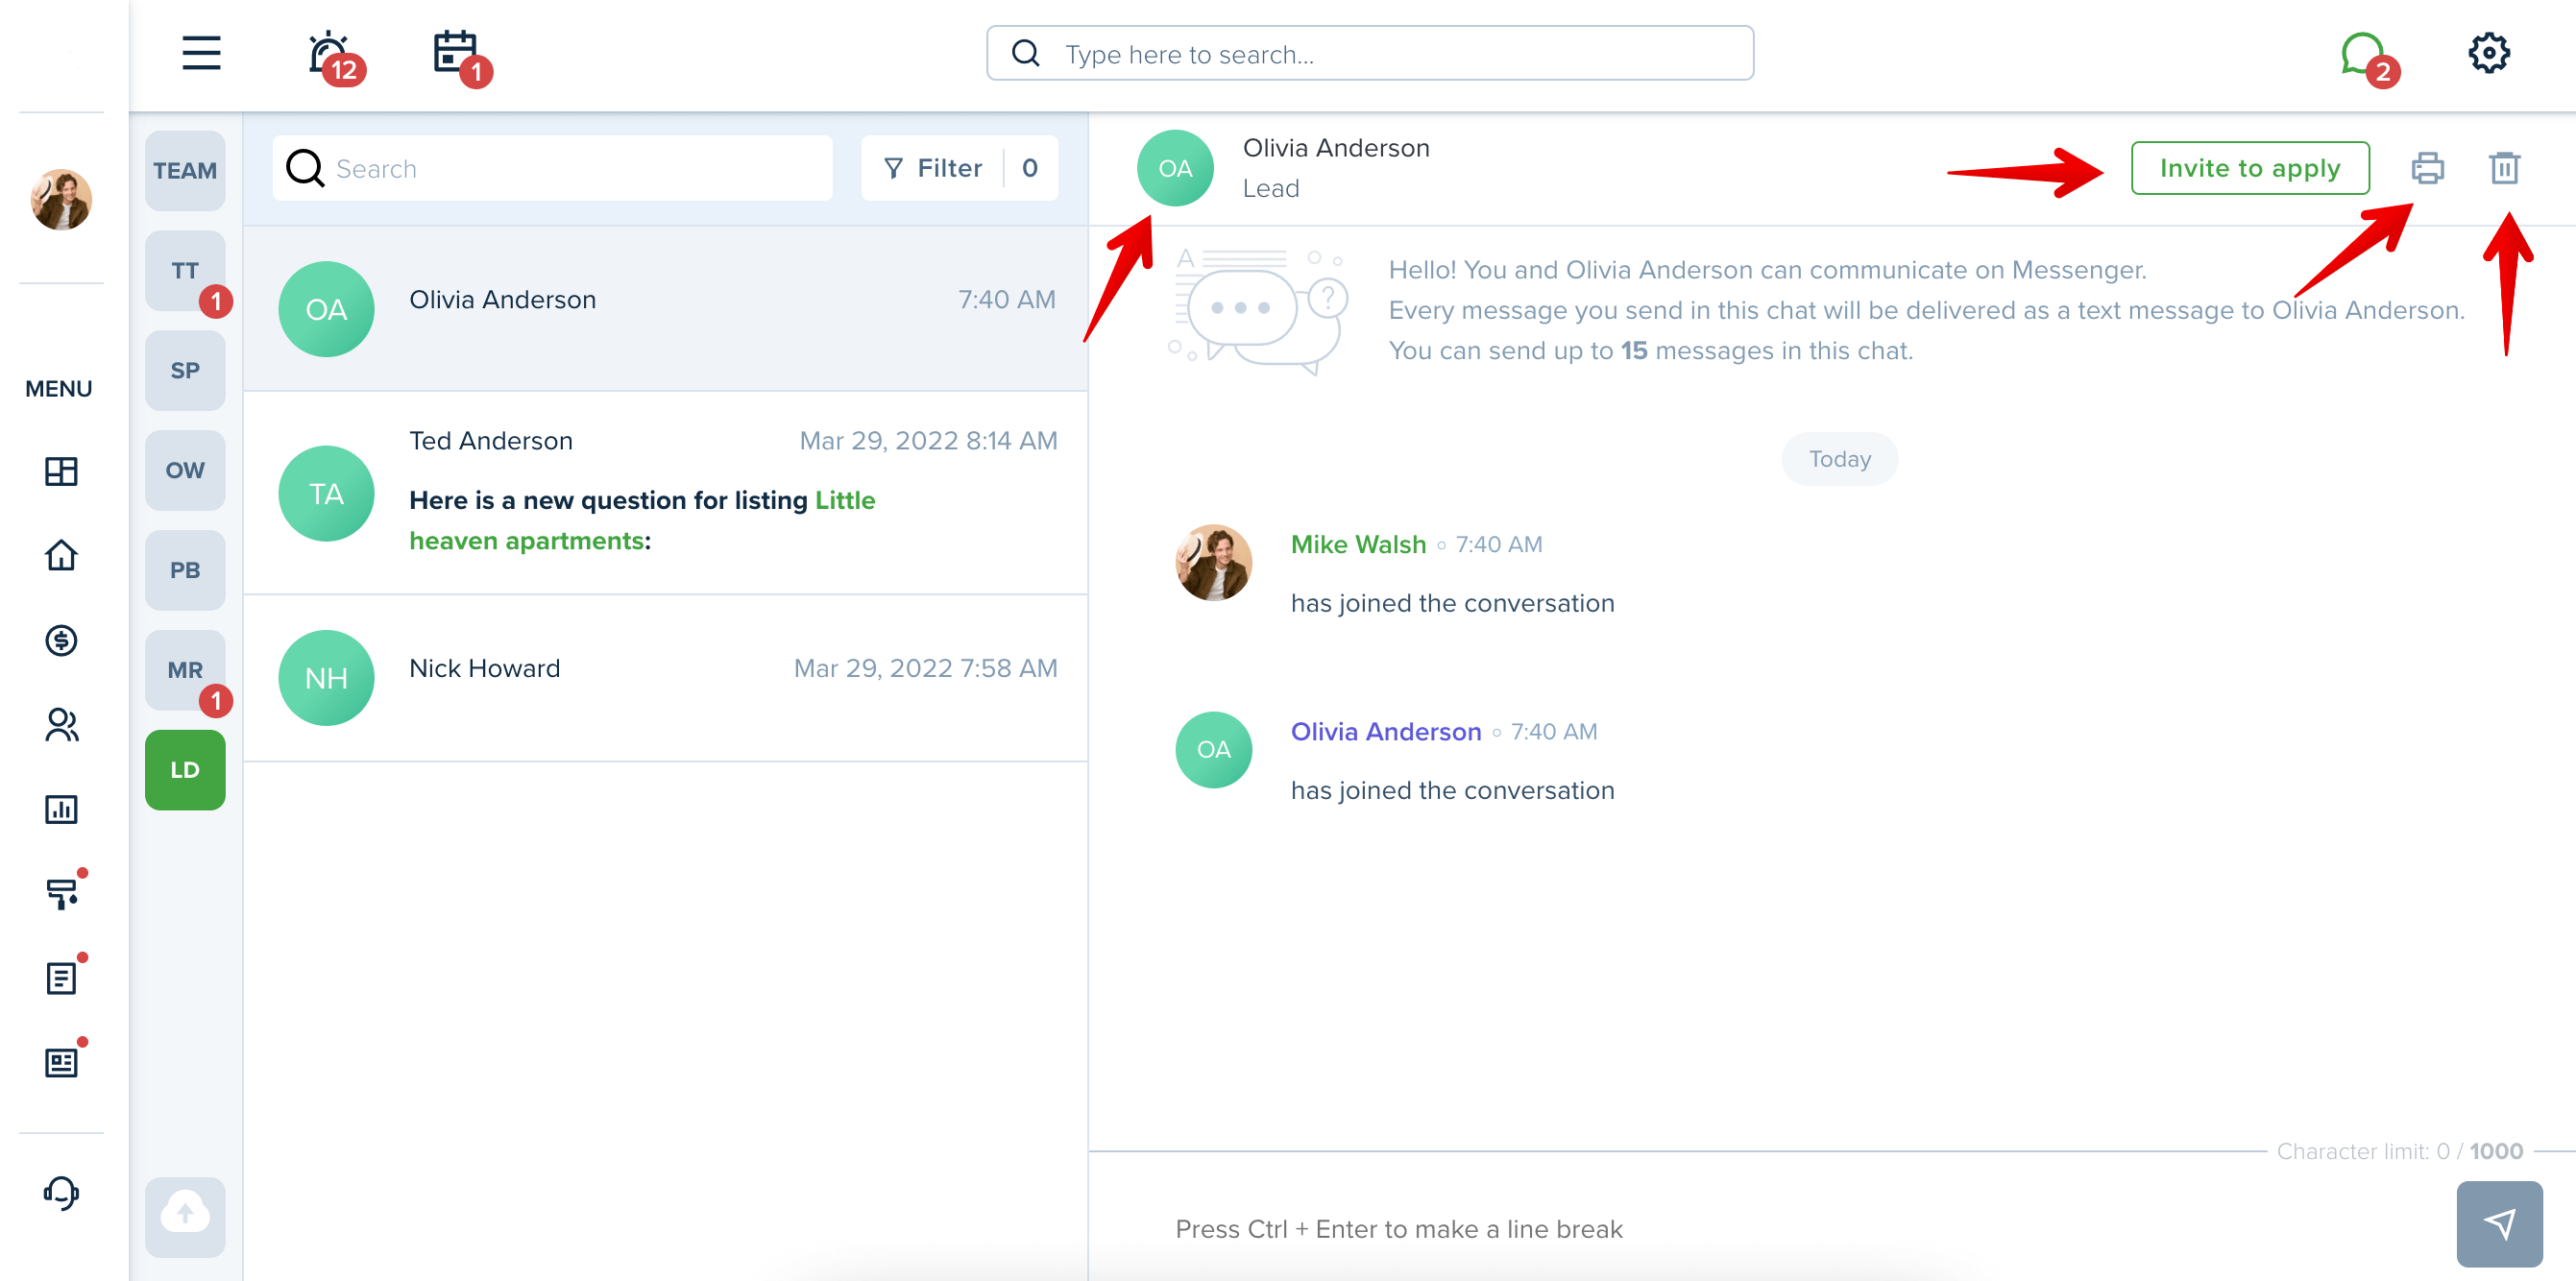Open the dashboard grid icon in menu

tap(61, 471)
